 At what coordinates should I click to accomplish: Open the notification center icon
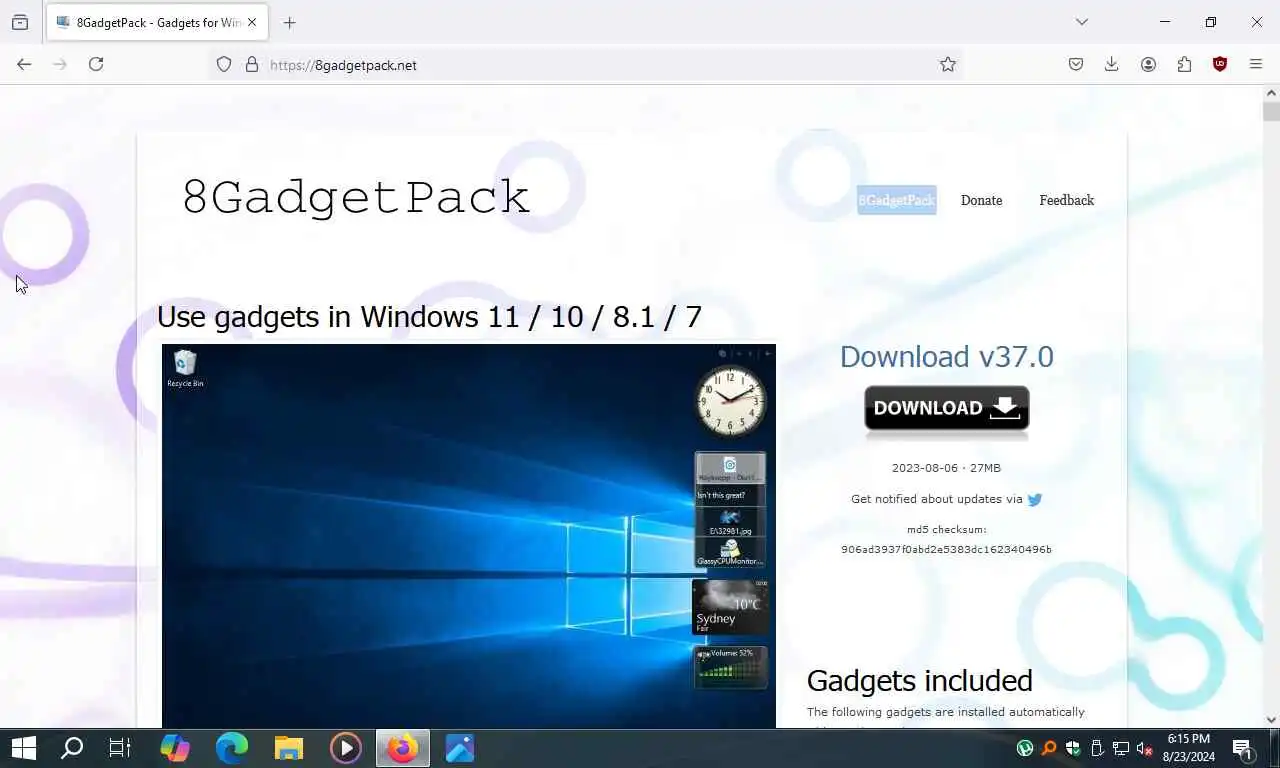(x=1243, y=748)
